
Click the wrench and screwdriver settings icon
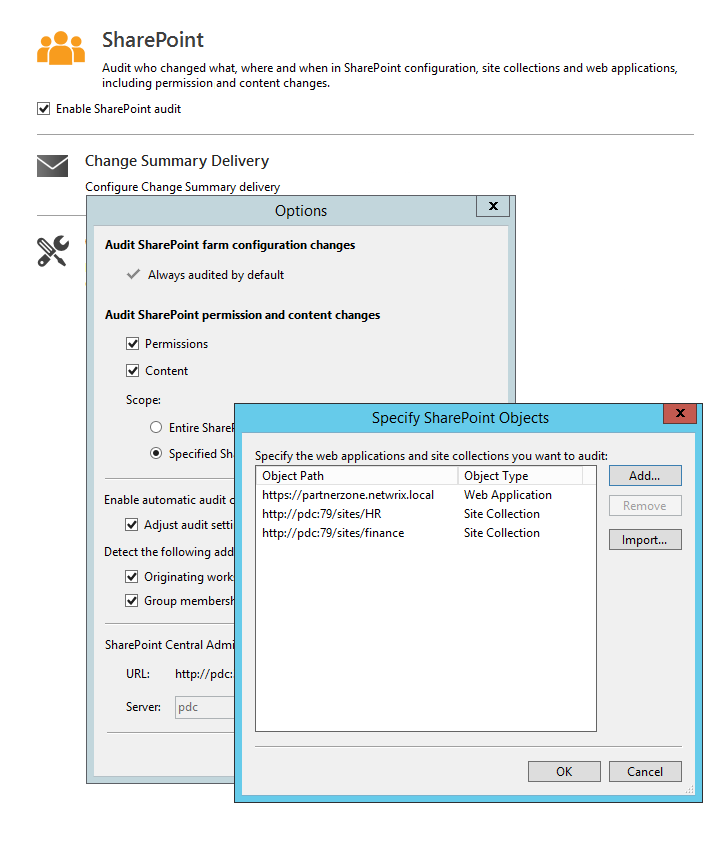pyautogui.click(x=53, y=251)
